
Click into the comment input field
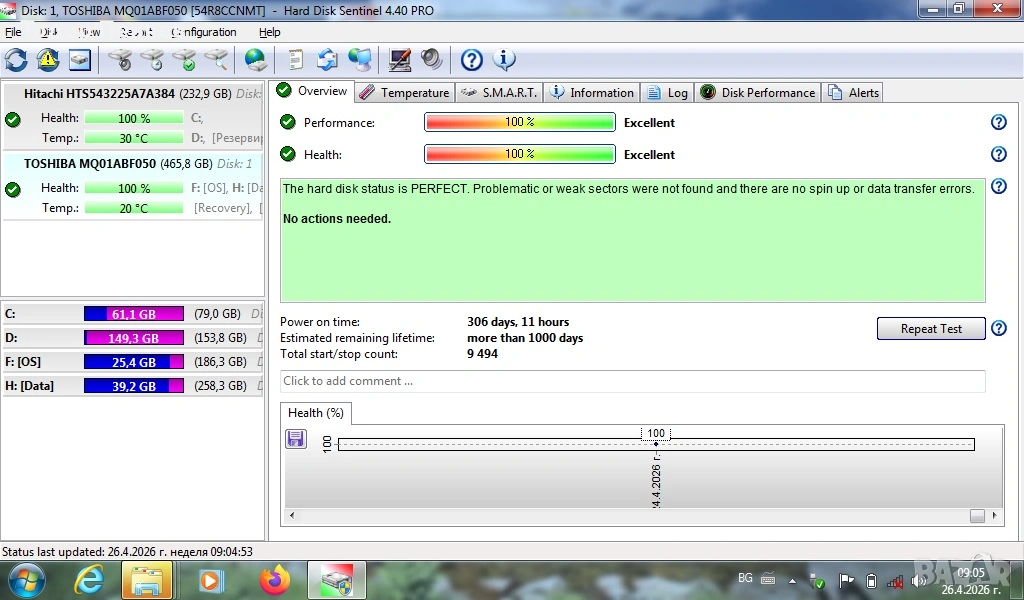[x=632, y=381]
